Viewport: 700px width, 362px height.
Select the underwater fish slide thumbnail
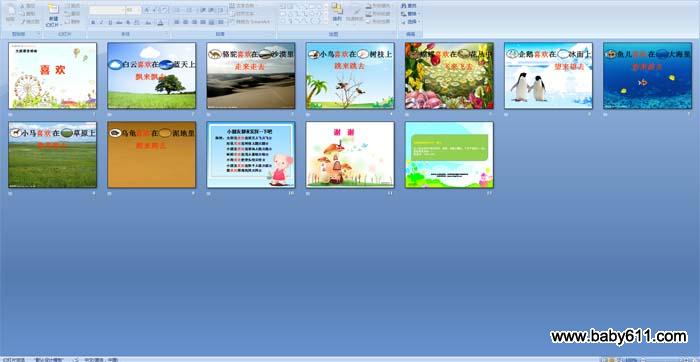point(647,75)
